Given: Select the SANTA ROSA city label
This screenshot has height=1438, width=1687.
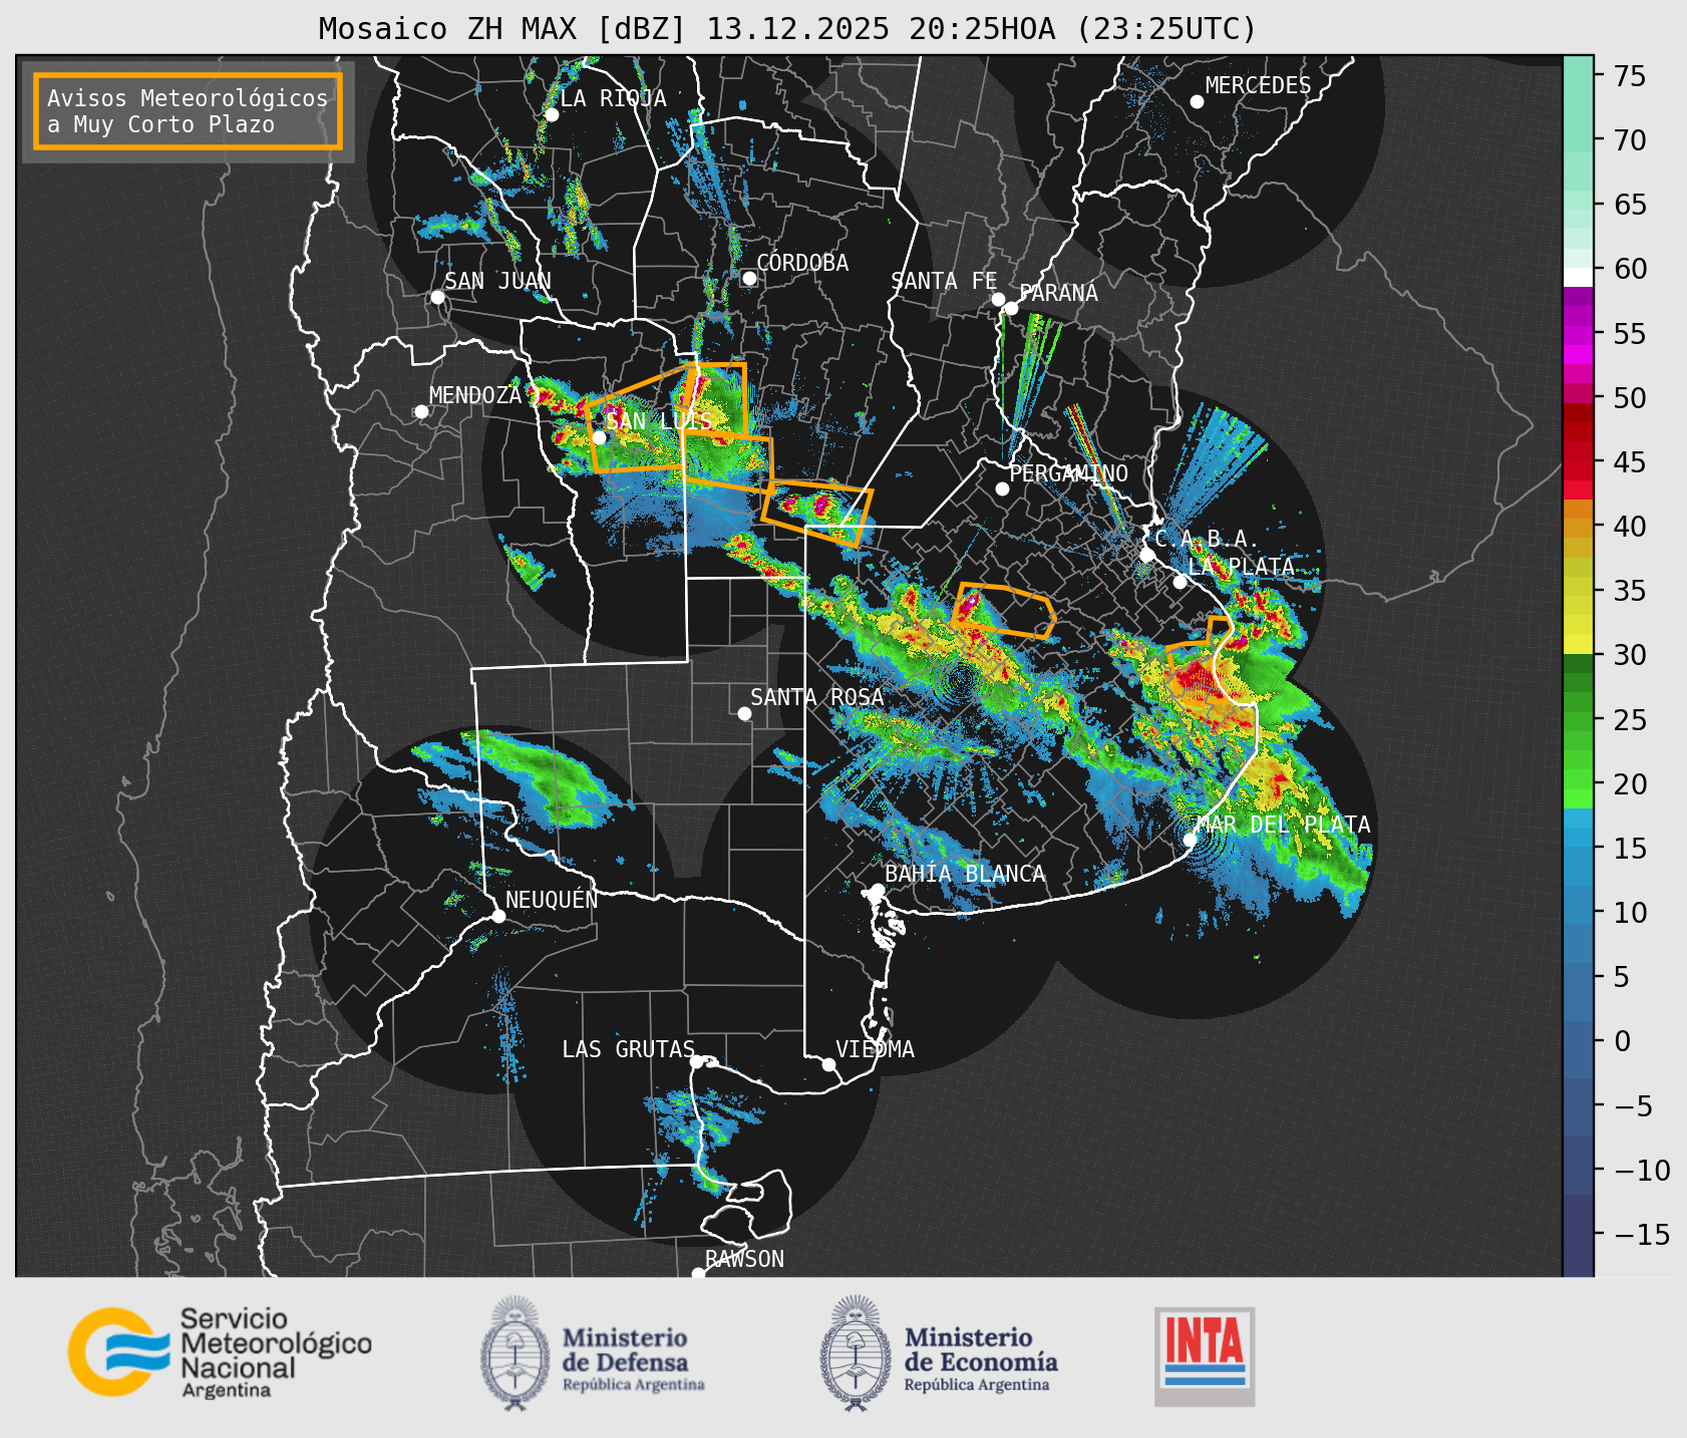Looking at the screenshot, I should pos(817,697).
